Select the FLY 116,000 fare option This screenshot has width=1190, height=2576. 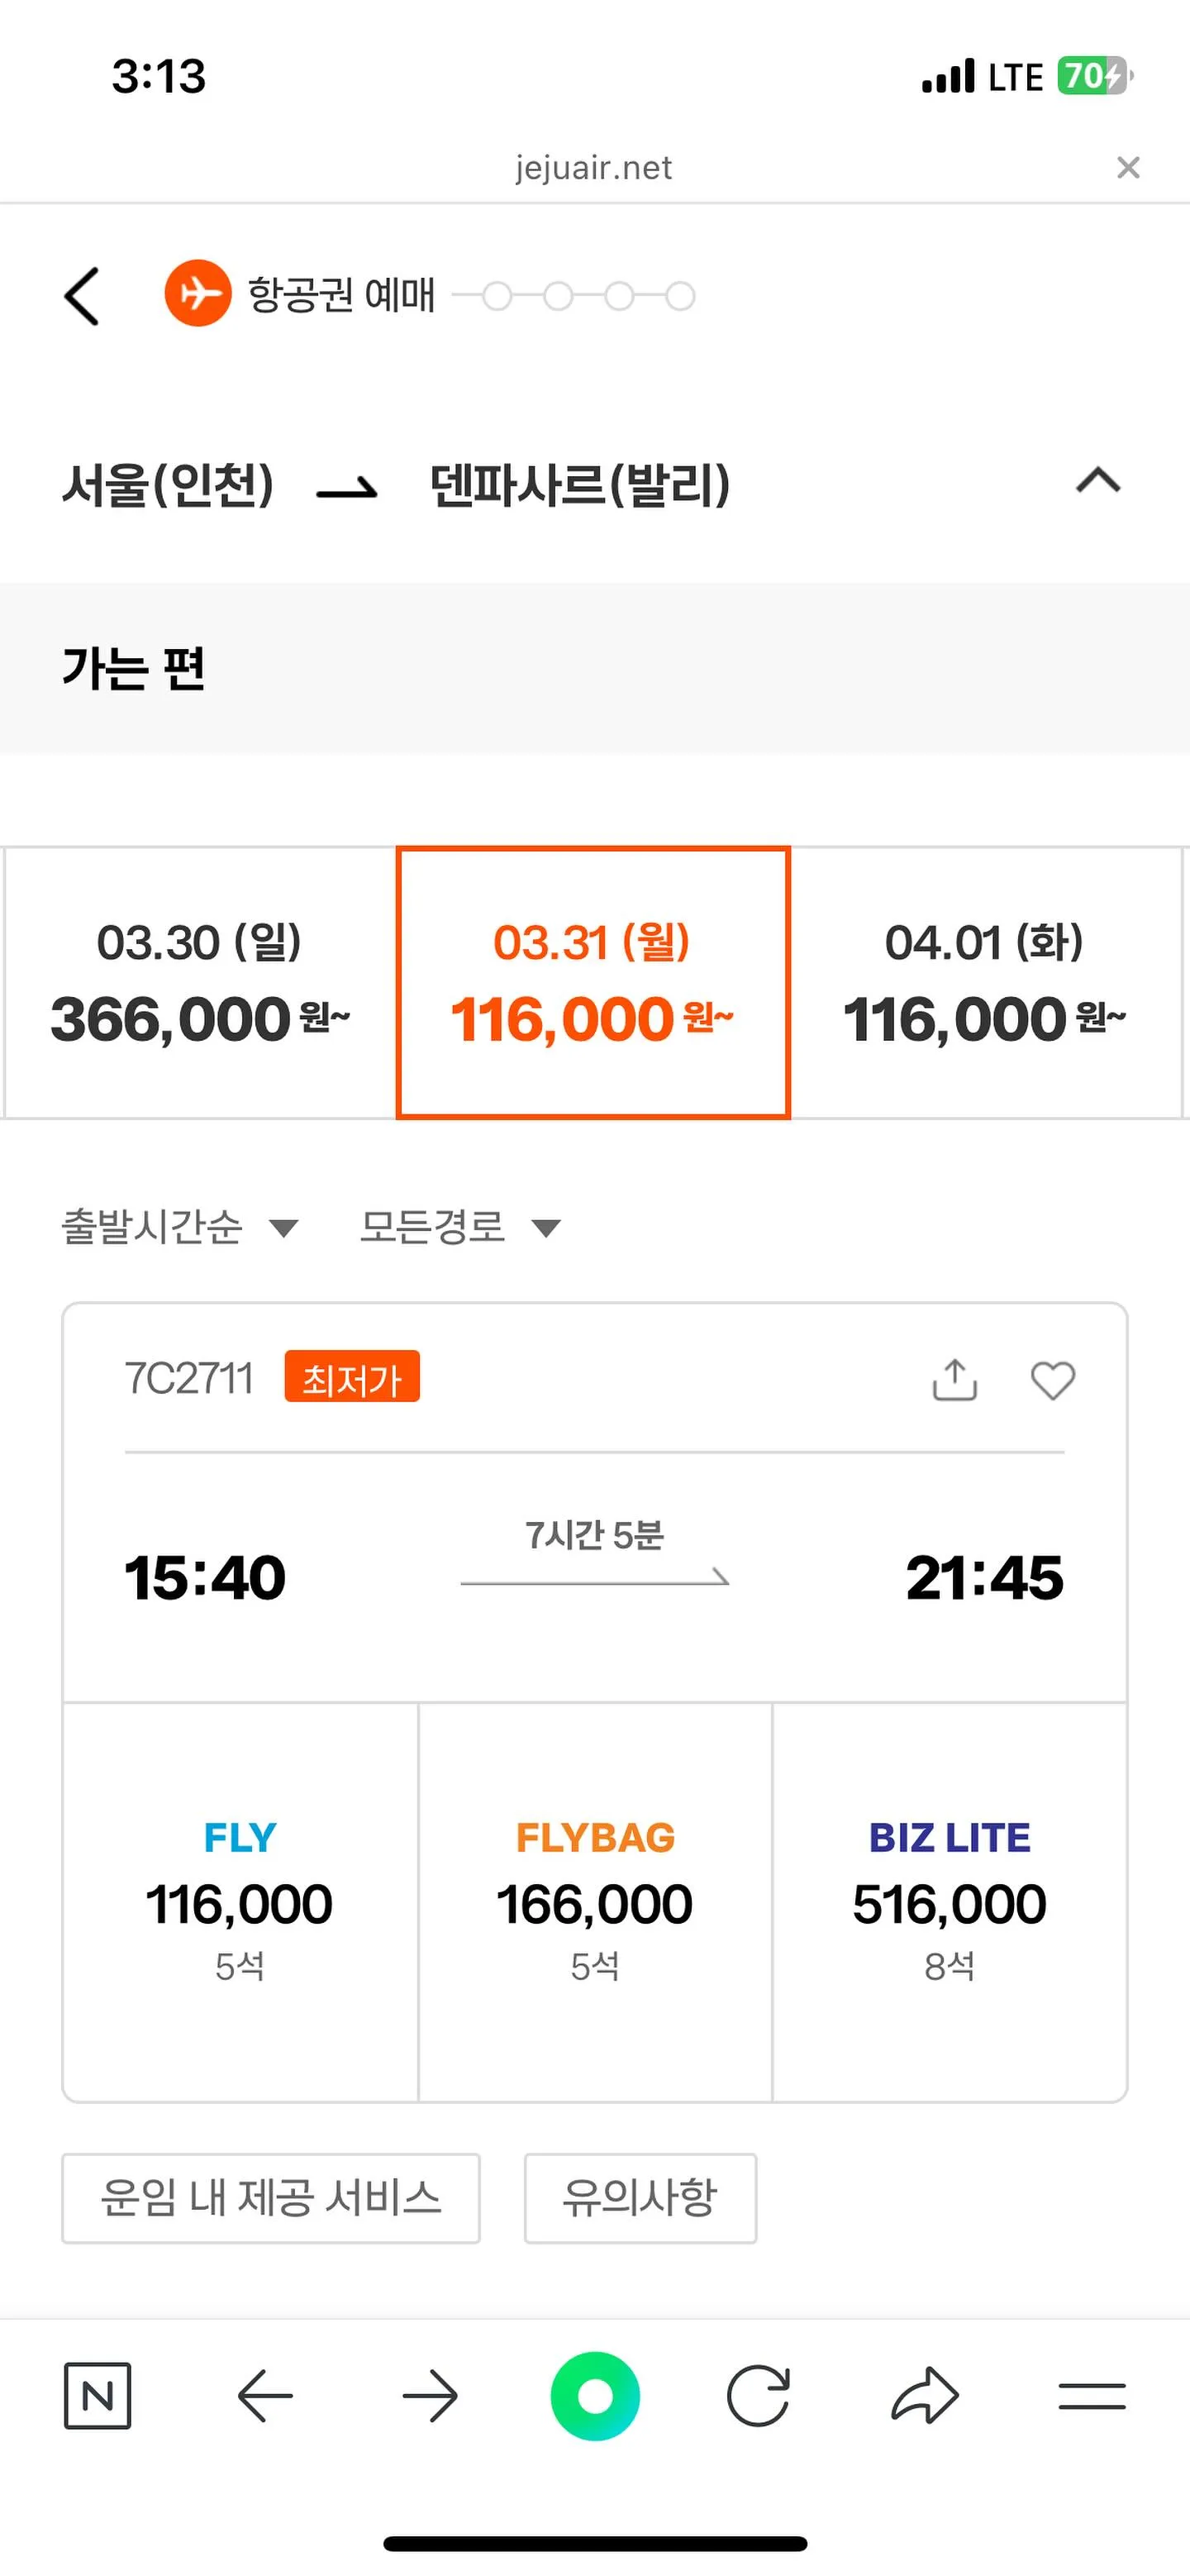[x=239, y=1900]
